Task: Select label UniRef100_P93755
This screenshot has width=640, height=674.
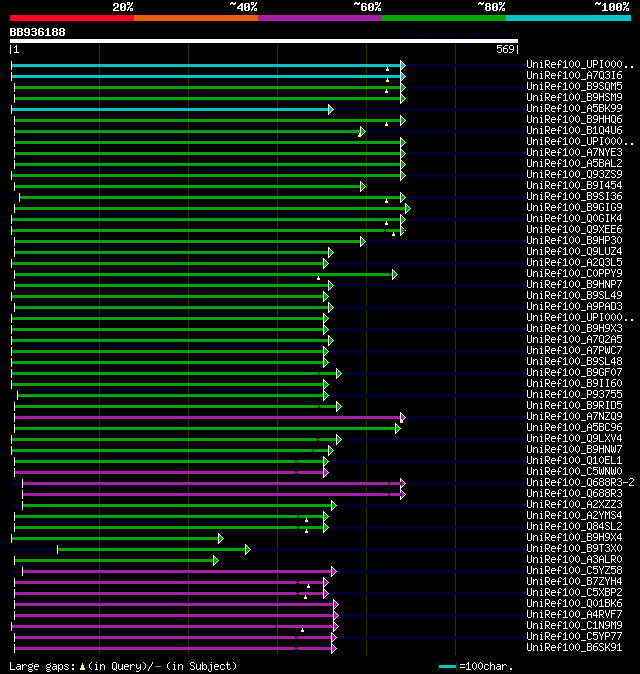Action: (574, 395)
